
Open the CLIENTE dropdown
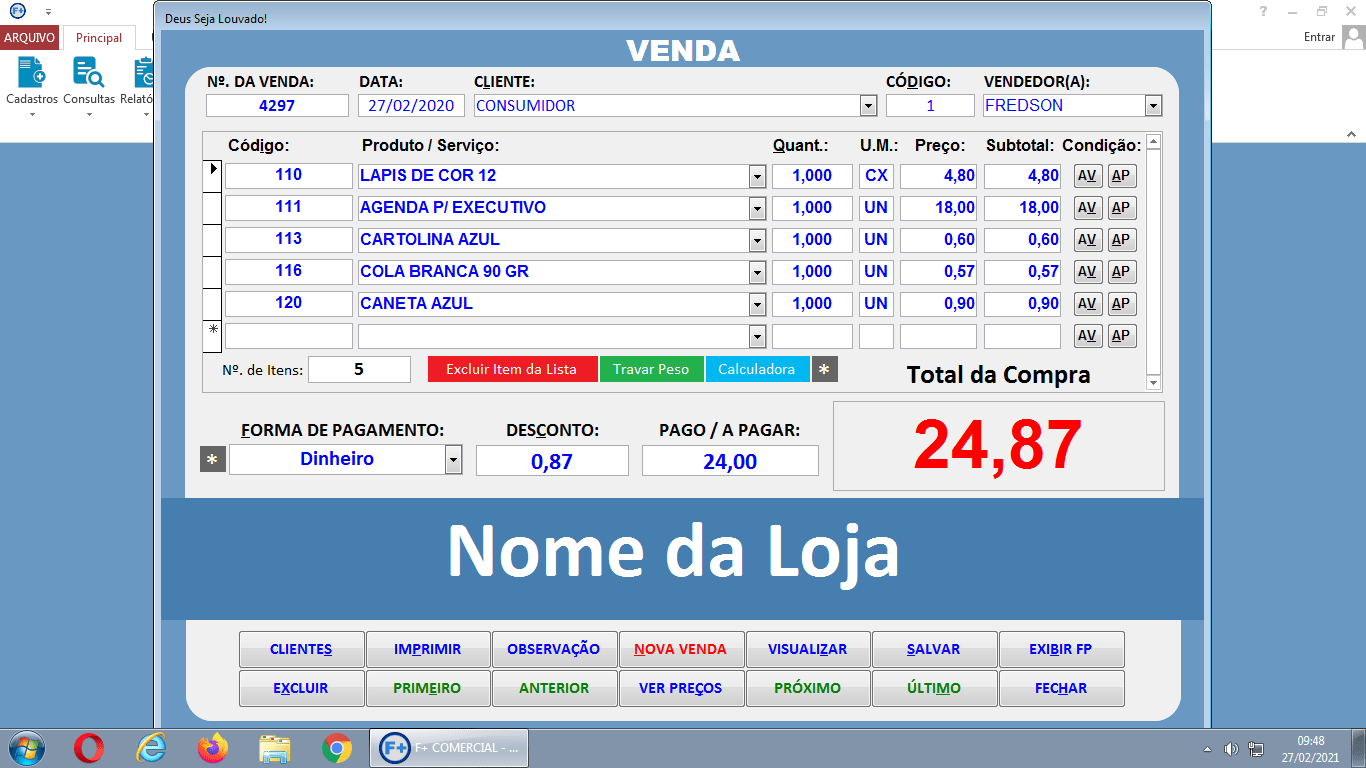pyautogui.click(x=866, y=105)
